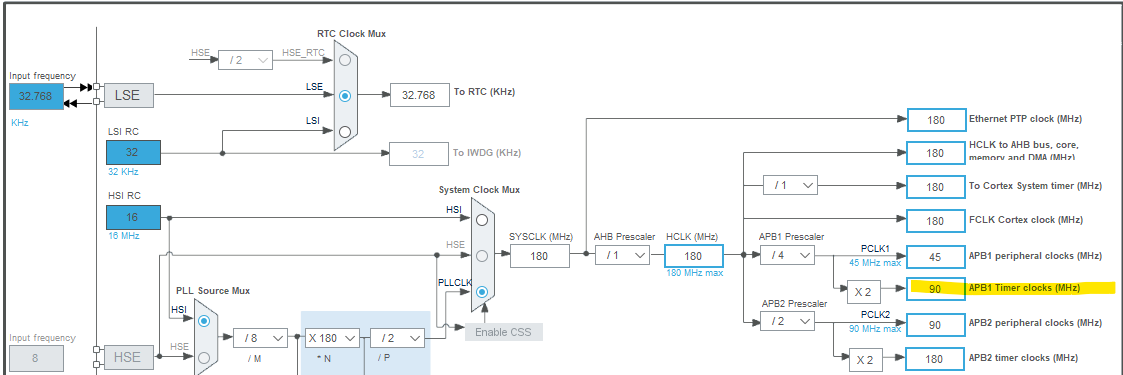Click the "FCLK Cortex clock (MHz)" label
Viewport: 1123px width, 375px height.
[x=1026, y=220]
